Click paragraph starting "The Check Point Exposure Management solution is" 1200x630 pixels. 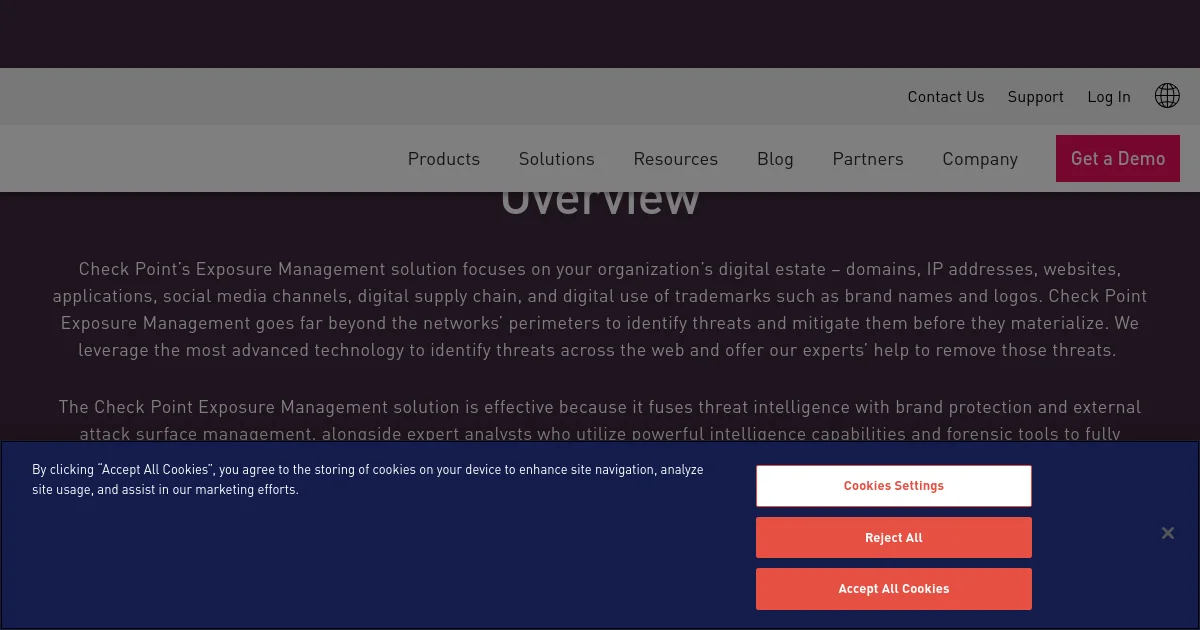tap(600, 420)
